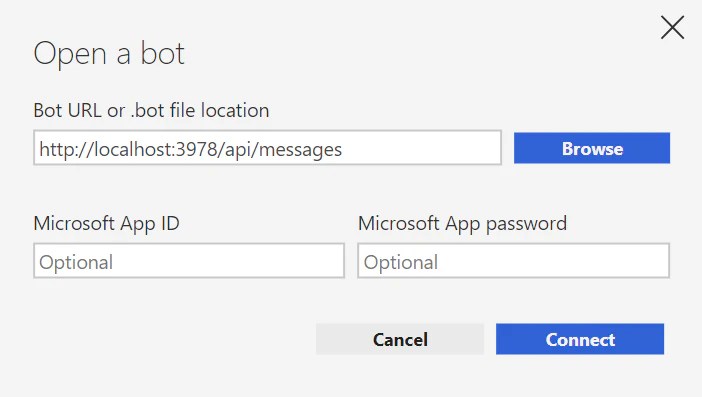Click the 'Open a bot' heading
The width and height of the screenshot is (702, 397).
click(x=109, y=54)
